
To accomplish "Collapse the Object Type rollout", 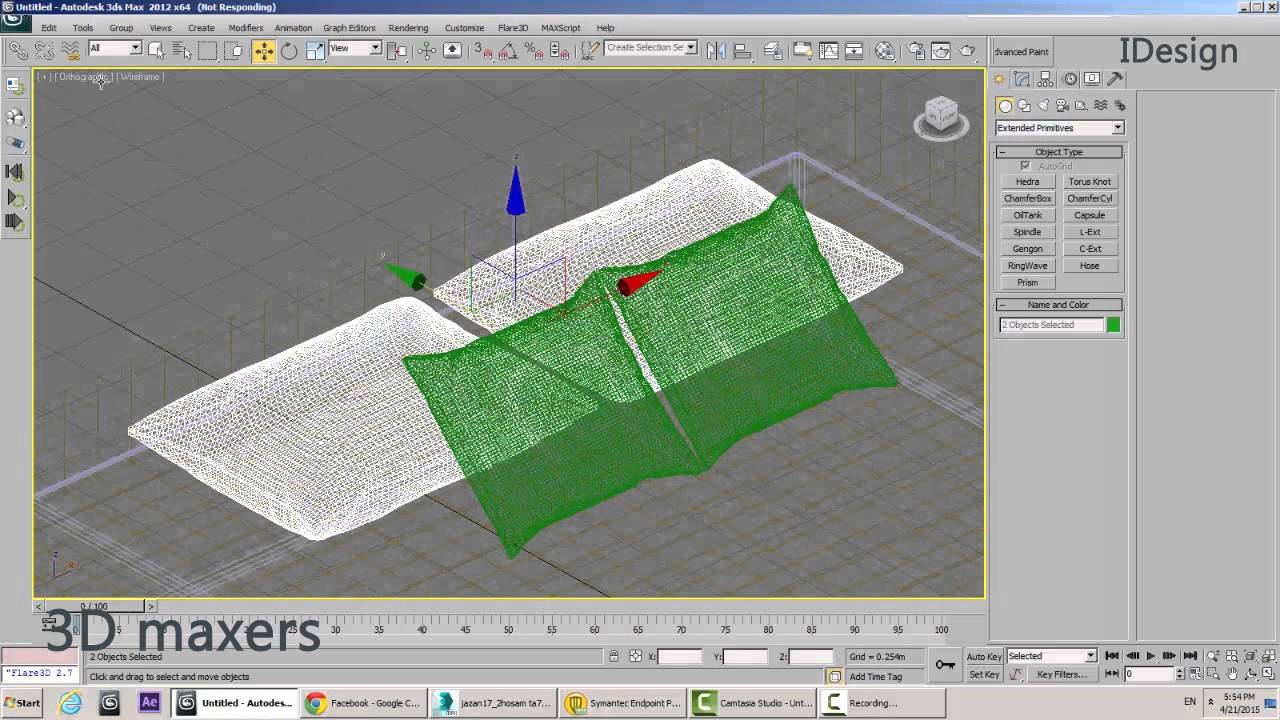I will (1059, 152).
